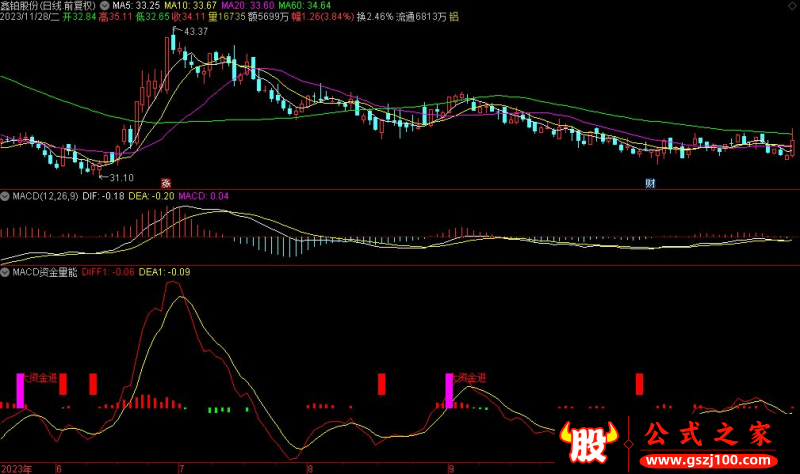
Task: Click the 2023年 label on time axis
Action: [18, 468]
